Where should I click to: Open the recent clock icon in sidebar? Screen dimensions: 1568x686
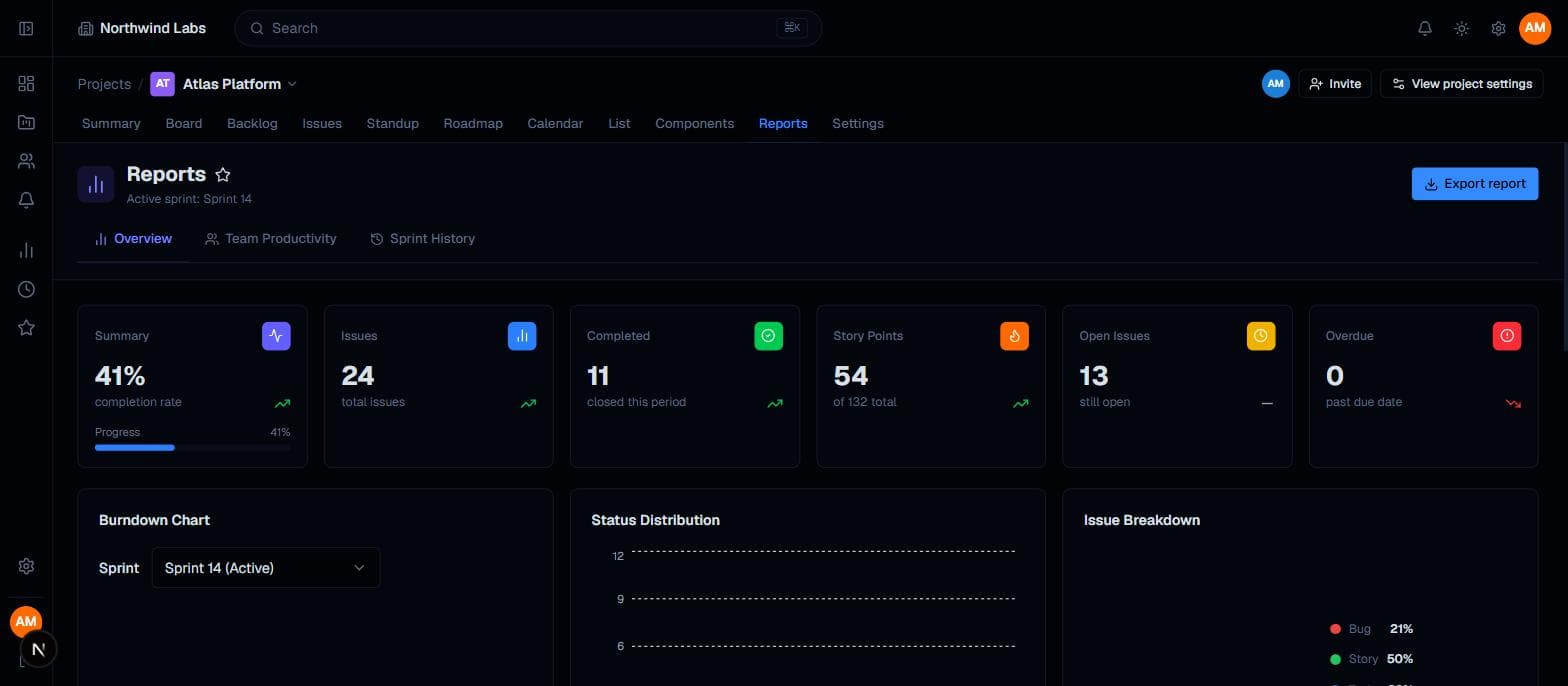26,289
